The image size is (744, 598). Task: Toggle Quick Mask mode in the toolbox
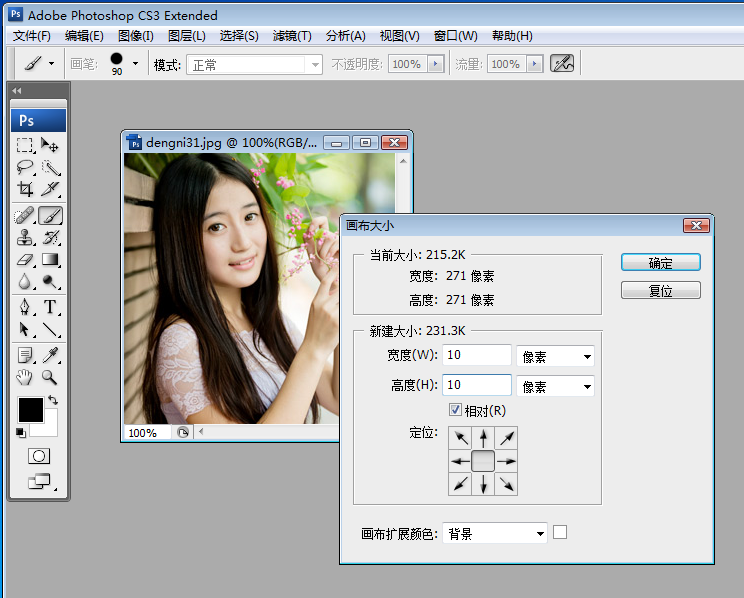[38, 456]
